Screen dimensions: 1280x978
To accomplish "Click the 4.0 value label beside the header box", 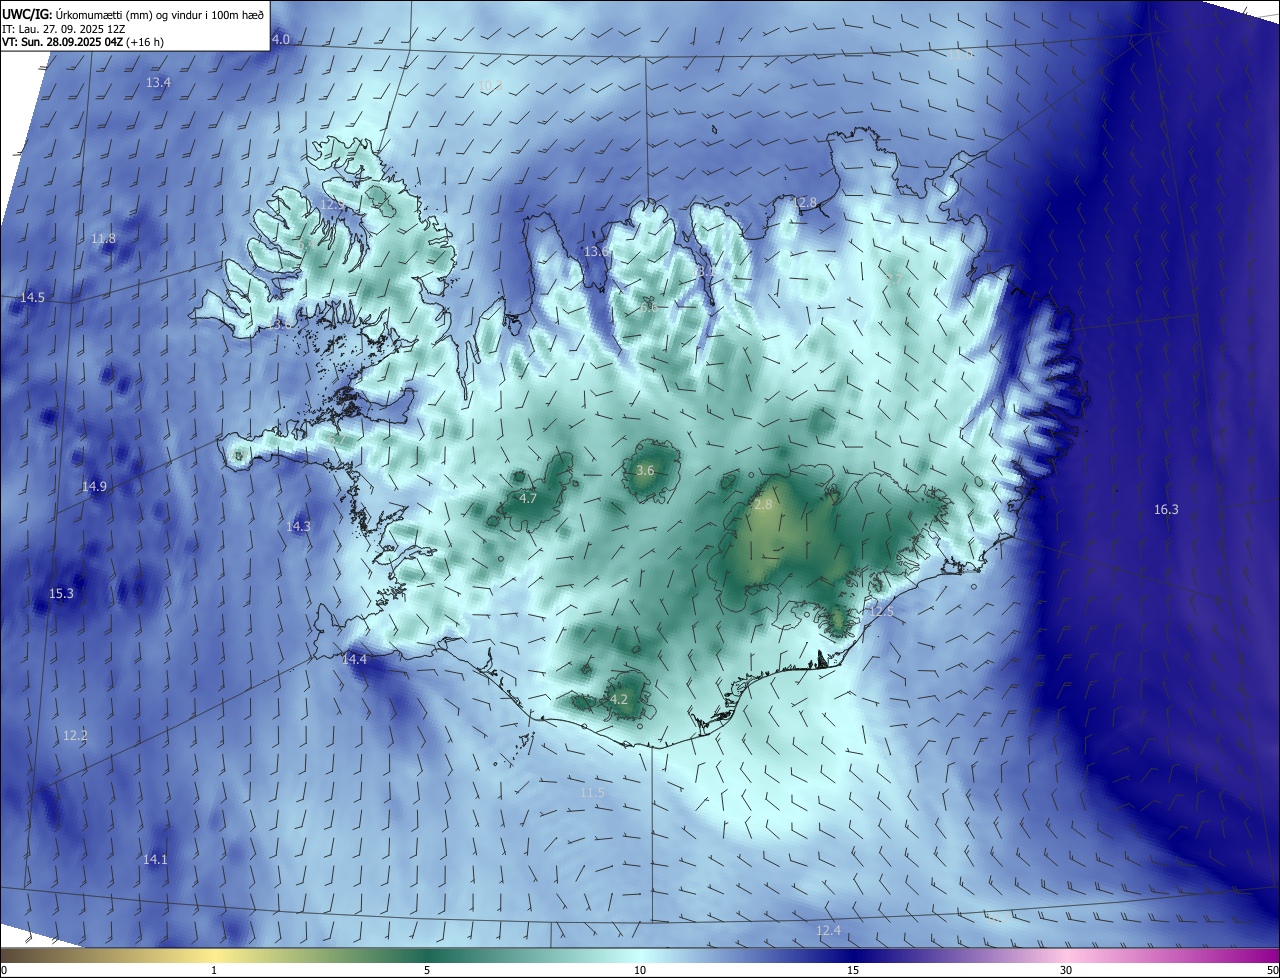I will (281, 39).
